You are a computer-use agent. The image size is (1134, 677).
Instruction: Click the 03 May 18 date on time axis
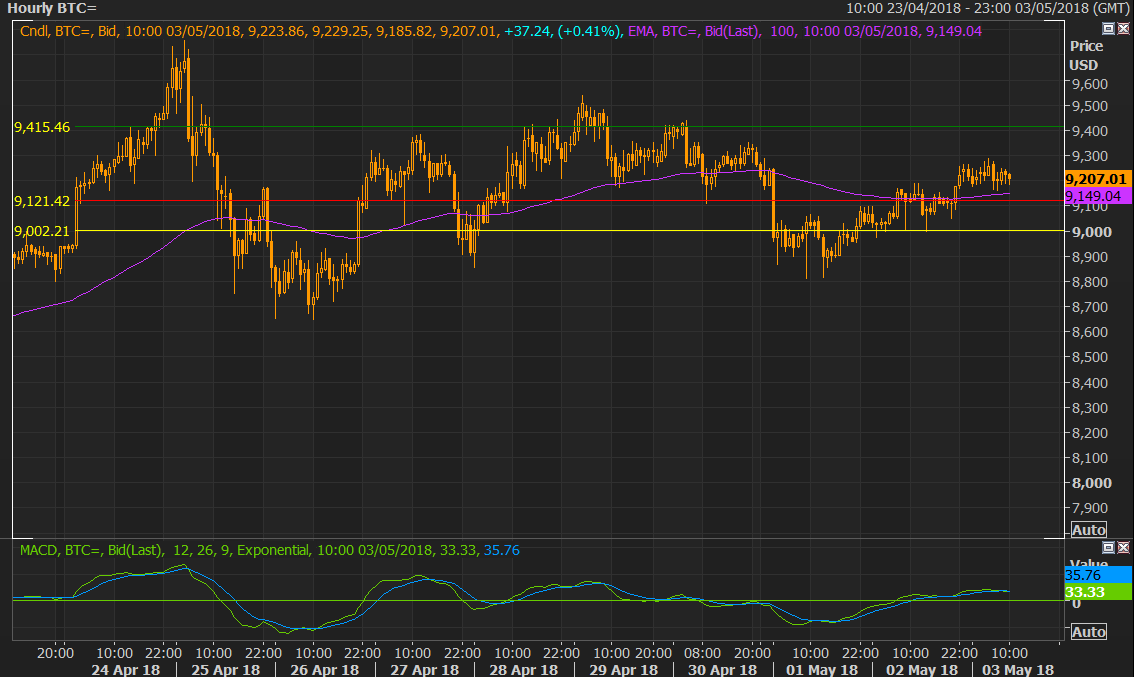click(1017, 669)
